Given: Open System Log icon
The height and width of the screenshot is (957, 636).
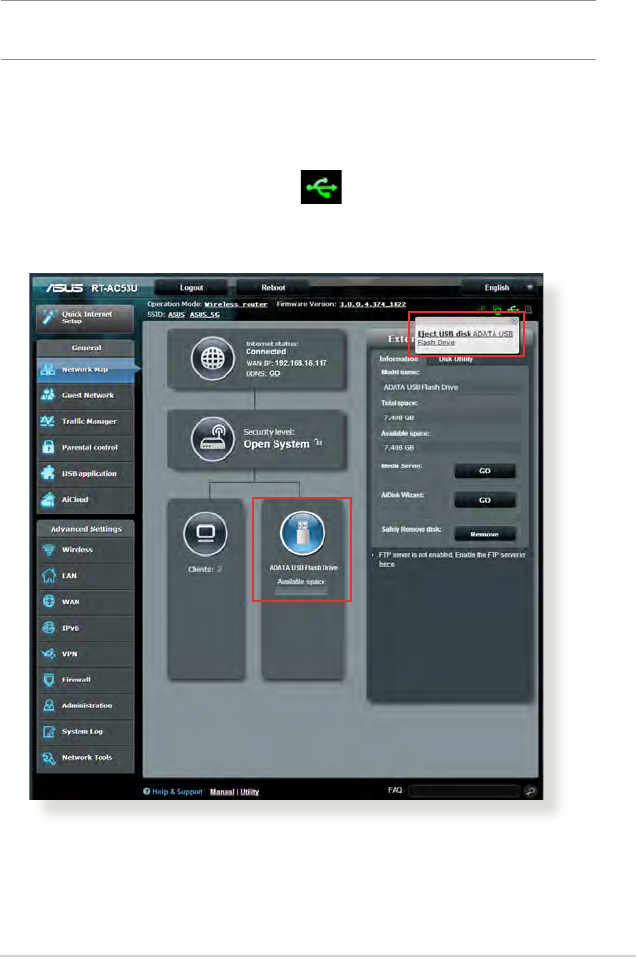Looking at the screenshot, I should pyautogui.click(x=48, y=731).
